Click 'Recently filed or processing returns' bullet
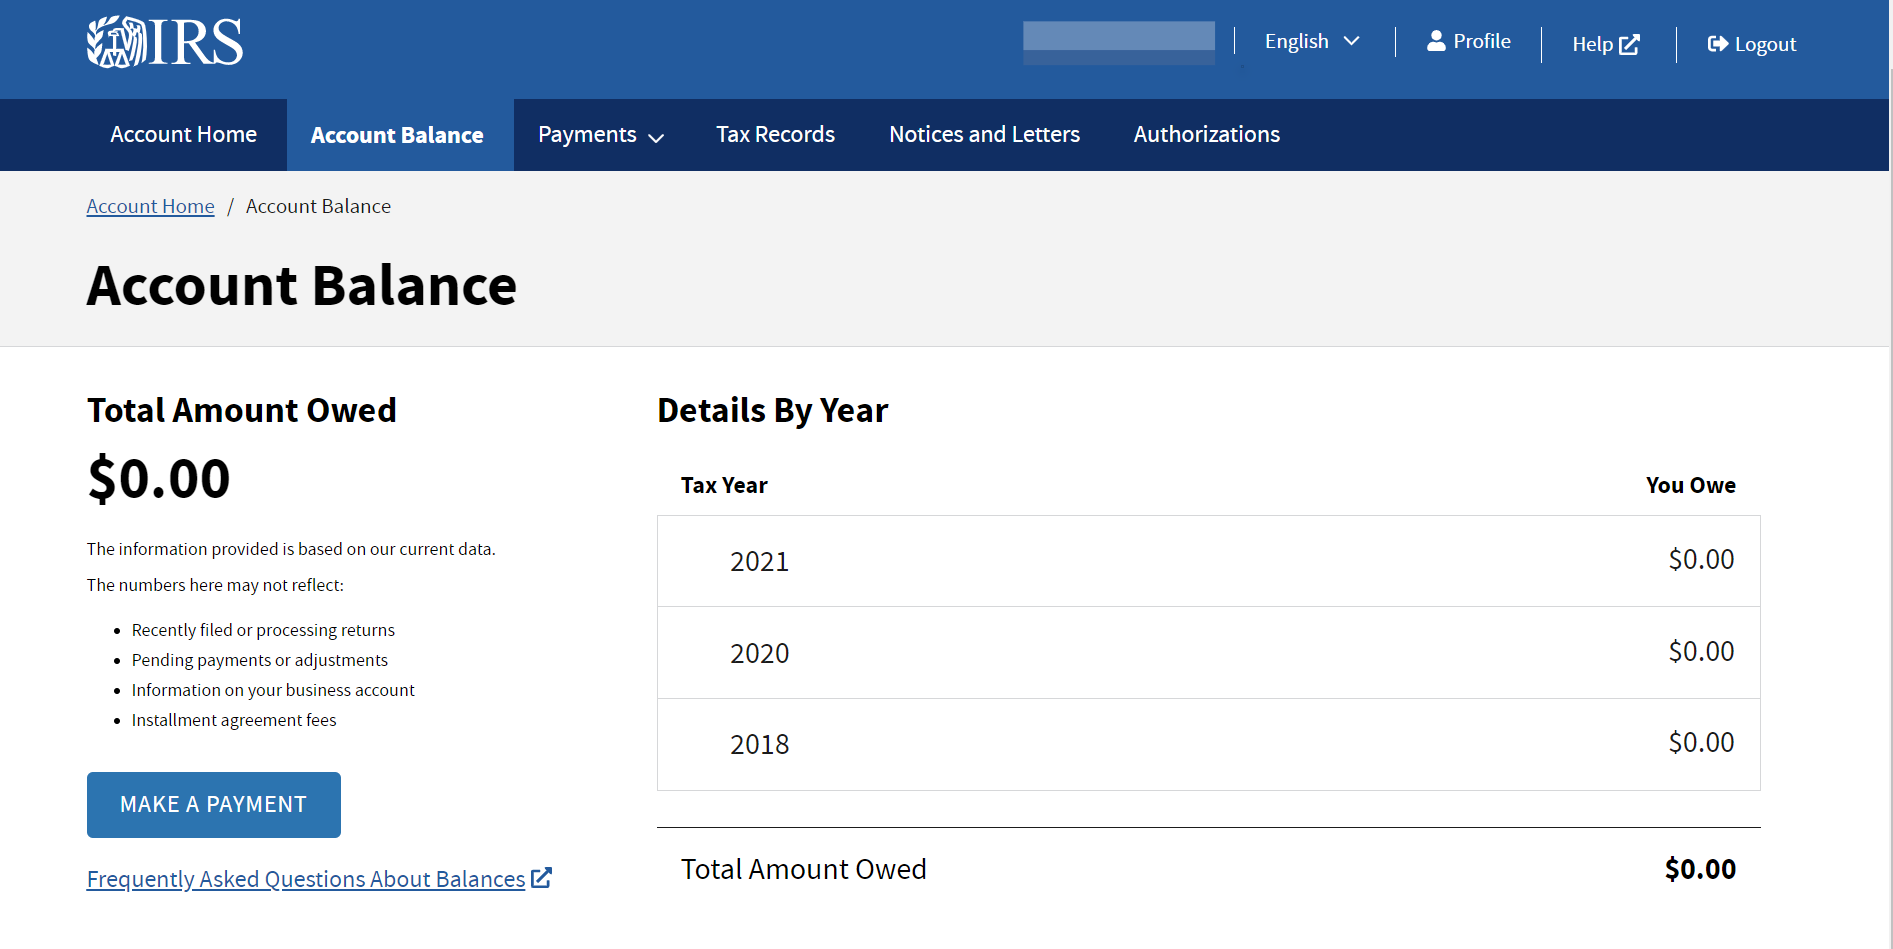1893x949 pixels. [x=263, y=630]
